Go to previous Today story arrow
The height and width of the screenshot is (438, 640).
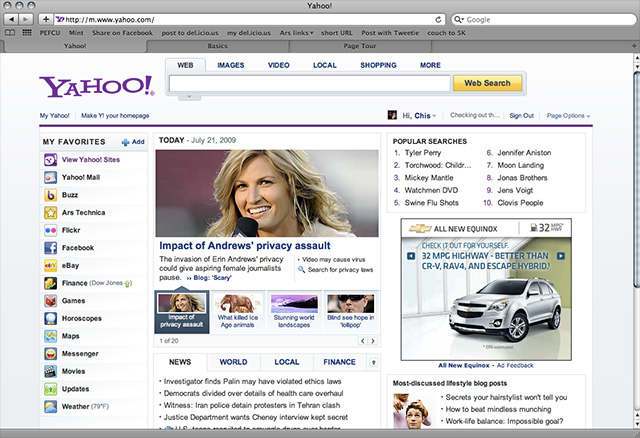(x=362, y=341)
